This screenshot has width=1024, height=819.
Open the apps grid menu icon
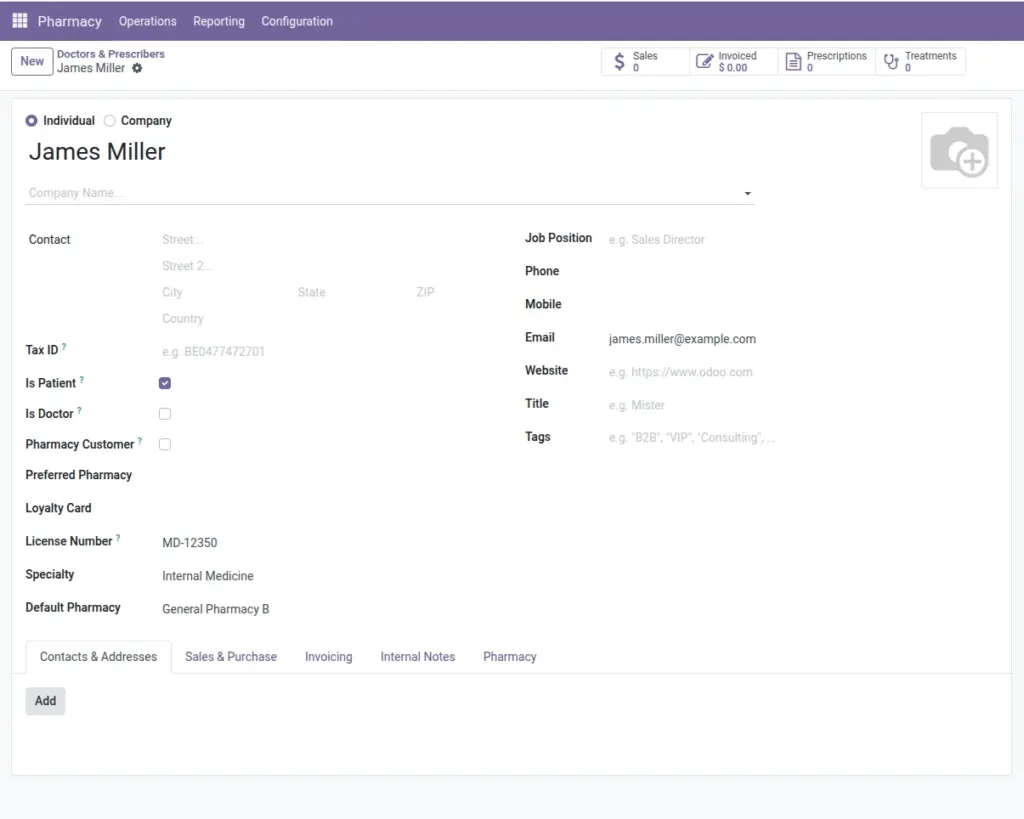tap(20, 21)
